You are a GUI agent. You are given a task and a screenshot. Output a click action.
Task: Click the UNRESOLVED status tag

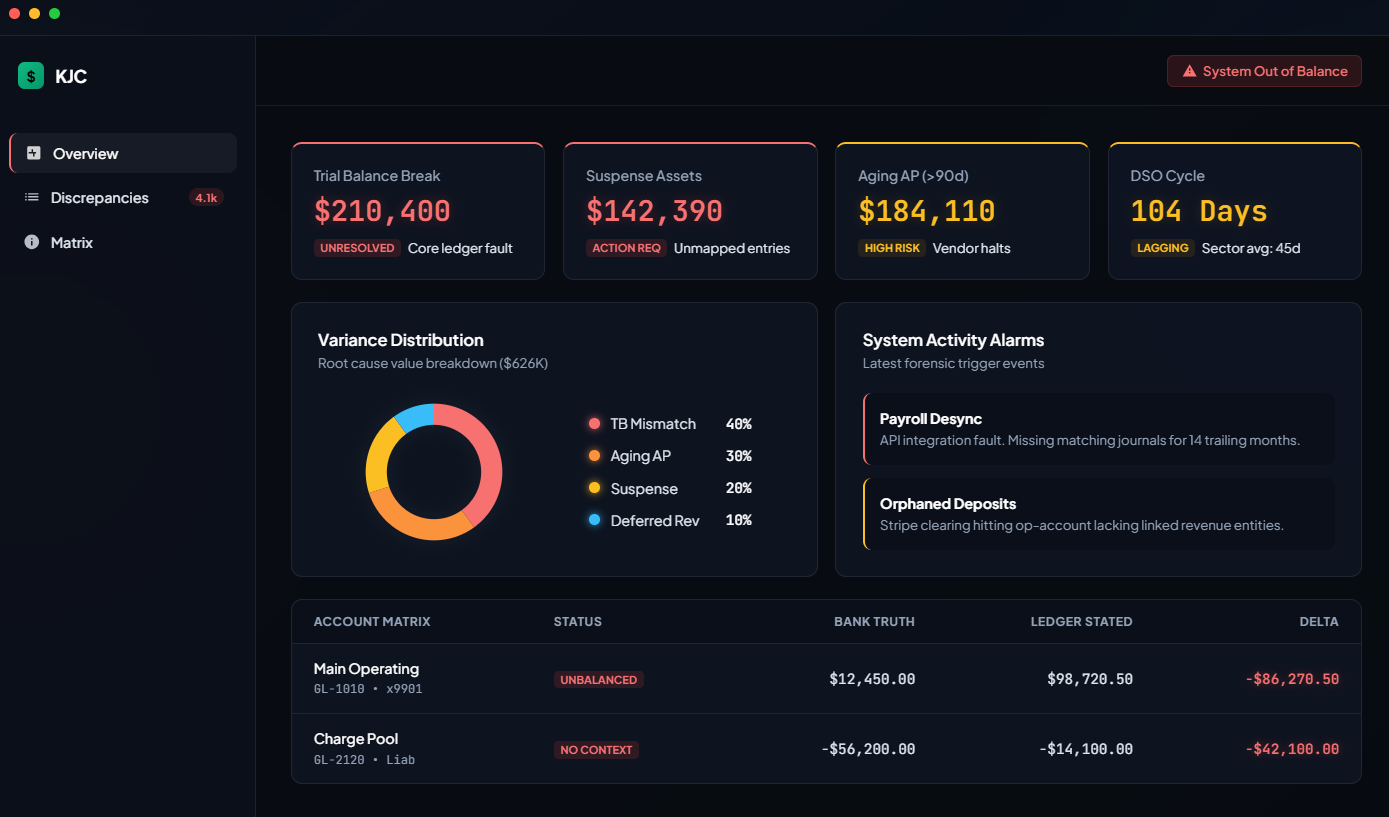[357, 248]
